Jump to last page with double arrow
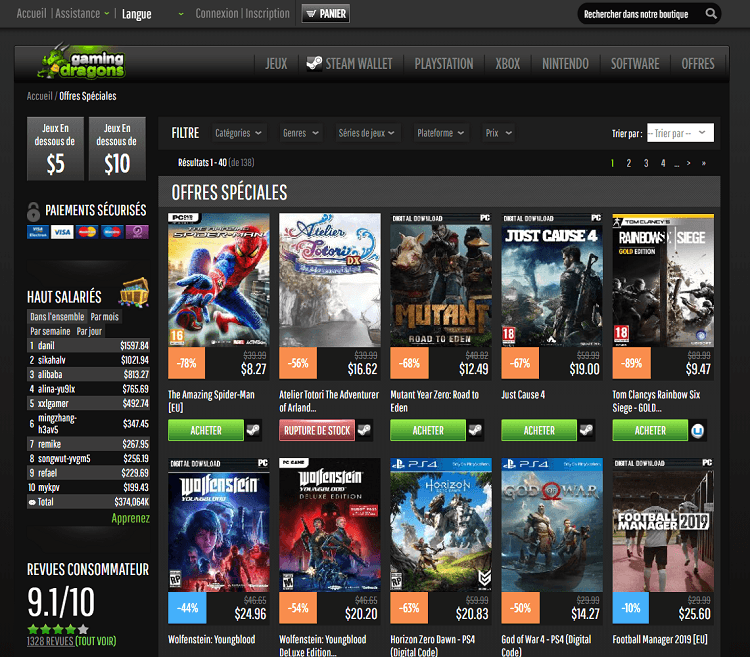The width and height of the screenshot is (750, 657). pos(704,163)
